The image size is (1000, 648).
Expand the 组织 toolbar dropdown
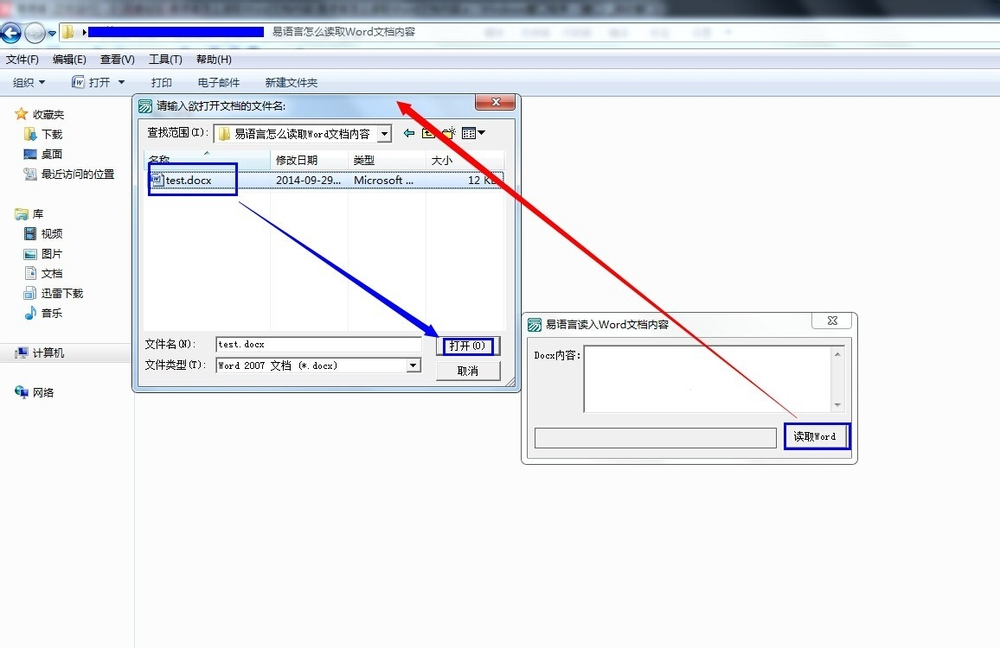(29, 82)
